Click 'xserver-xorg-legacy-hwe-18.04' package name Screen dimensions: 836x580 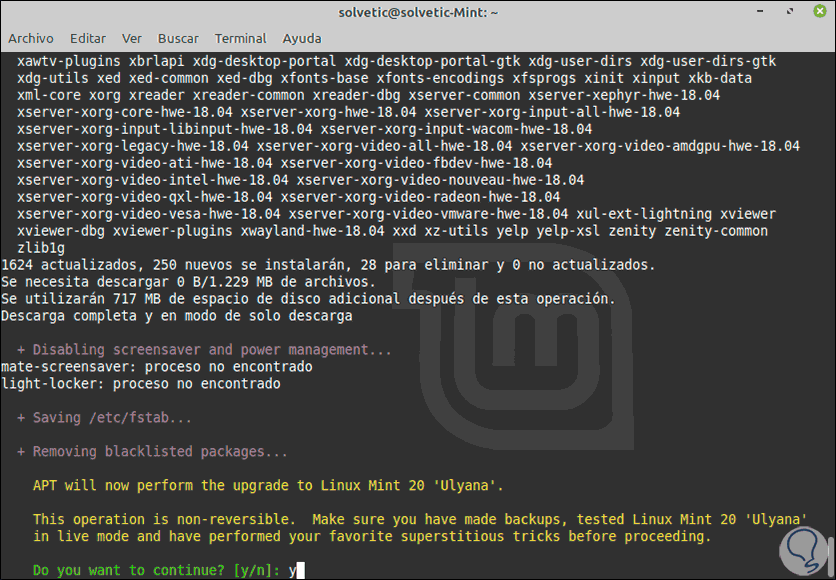[x=133, y=146]
